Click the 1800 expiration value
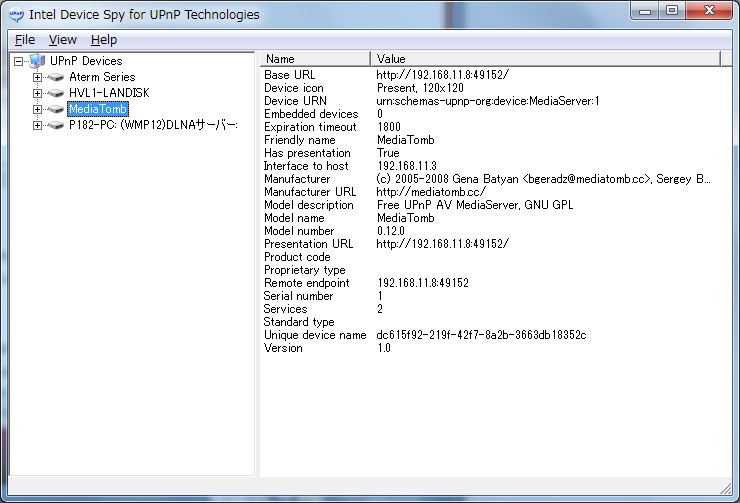The image size is (740, 503). point(389,127)
